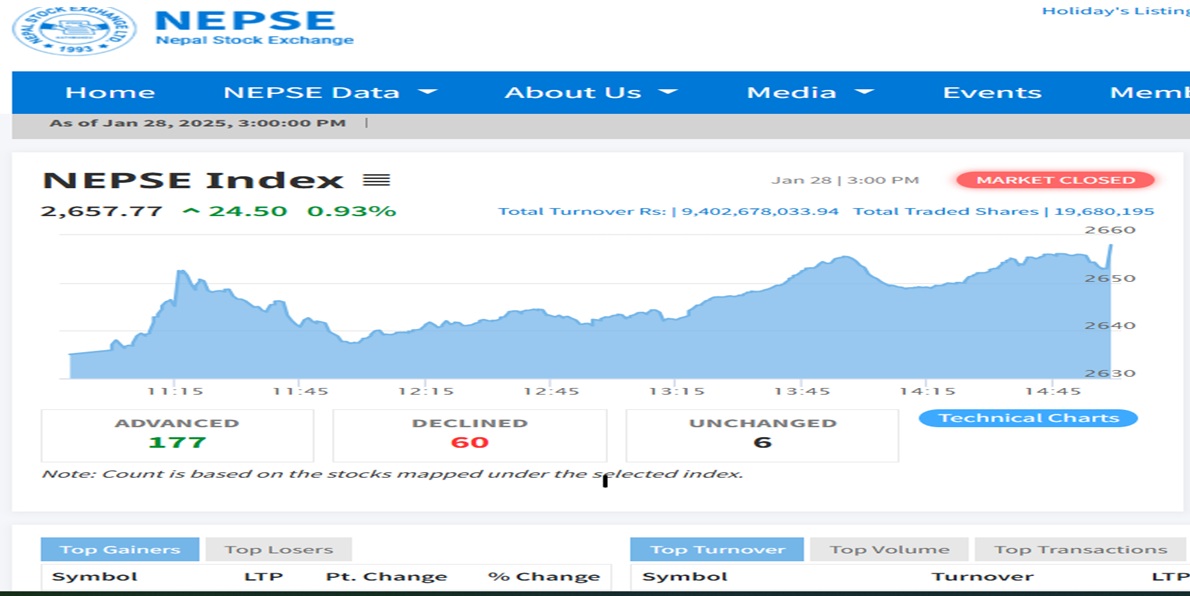Select the Top Transactions tab

coord(1081,550)
